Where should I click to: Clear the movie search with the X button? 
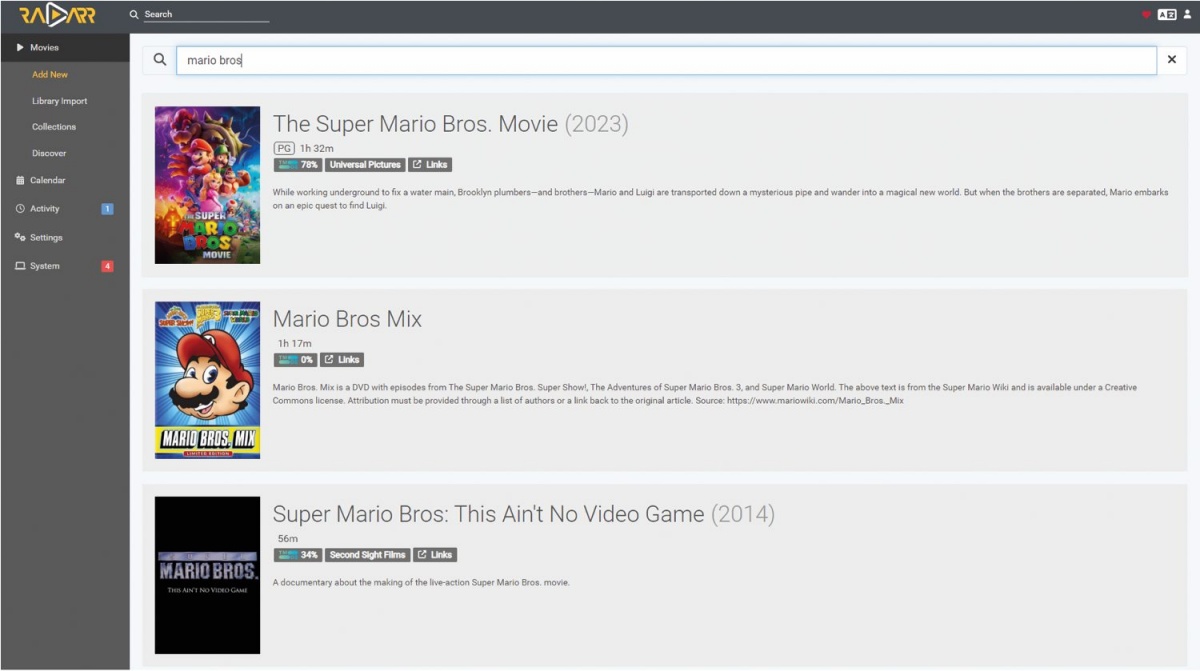1172,60
